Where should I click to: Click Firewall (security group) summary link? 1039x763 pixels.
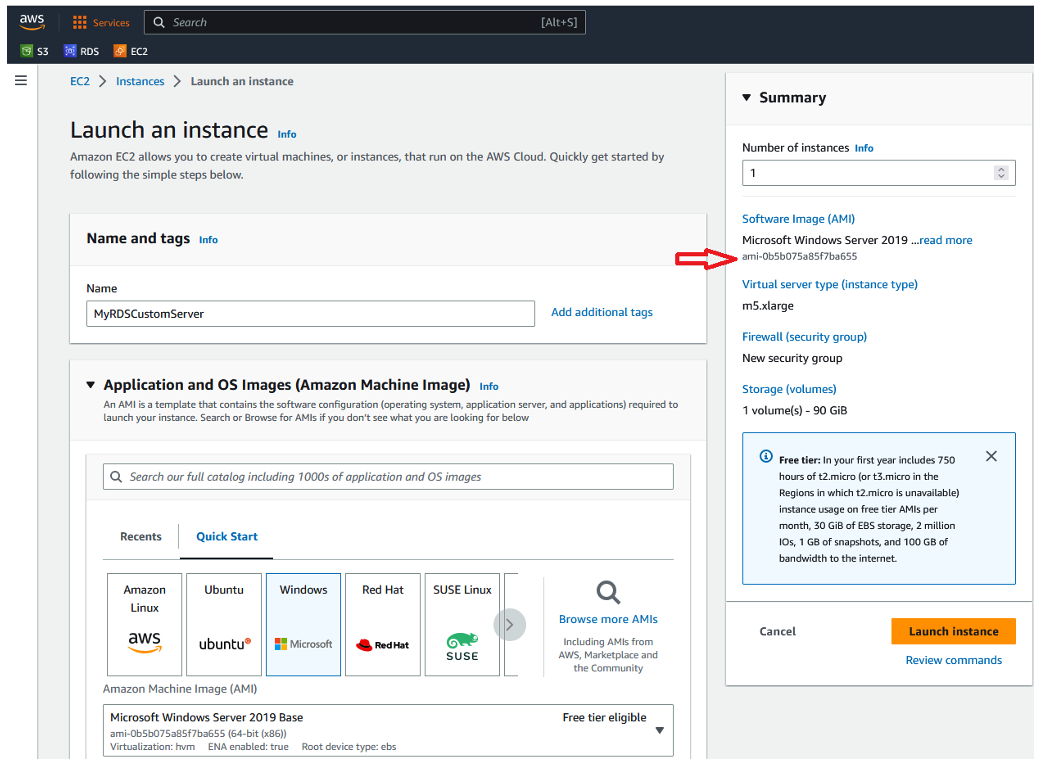click(804, 337)
